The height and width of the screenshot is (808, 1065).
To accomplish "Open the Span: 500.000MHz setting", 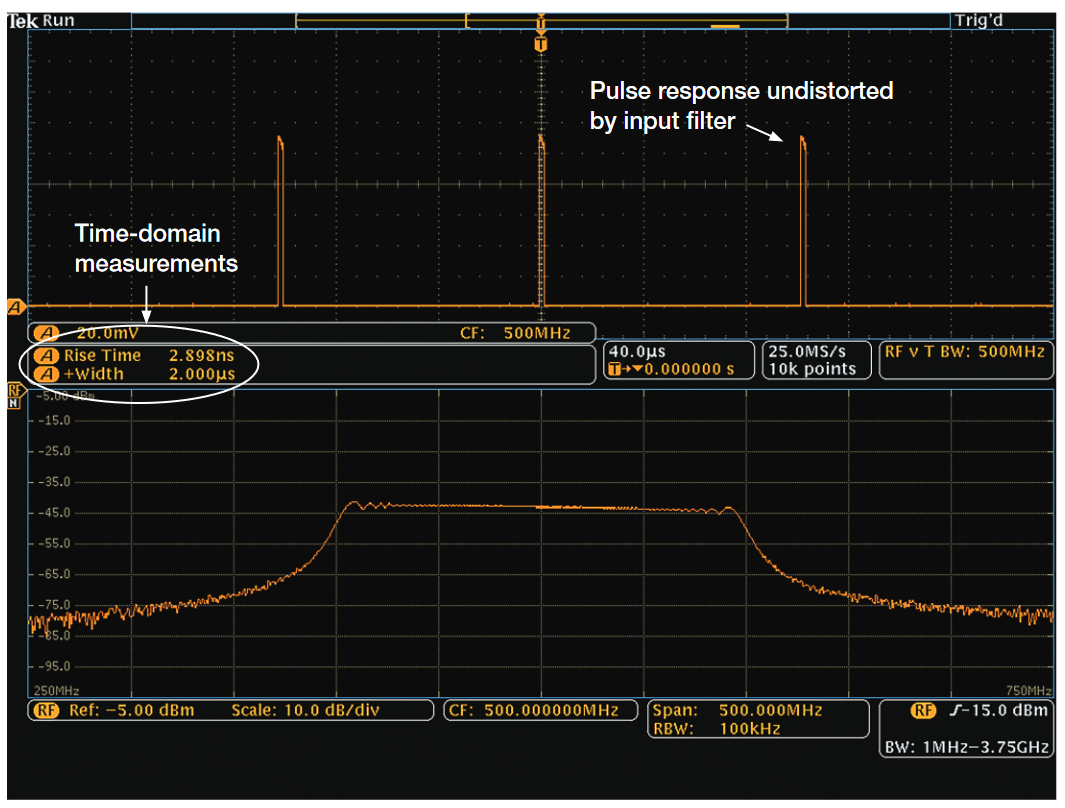I will pos(740,711).
